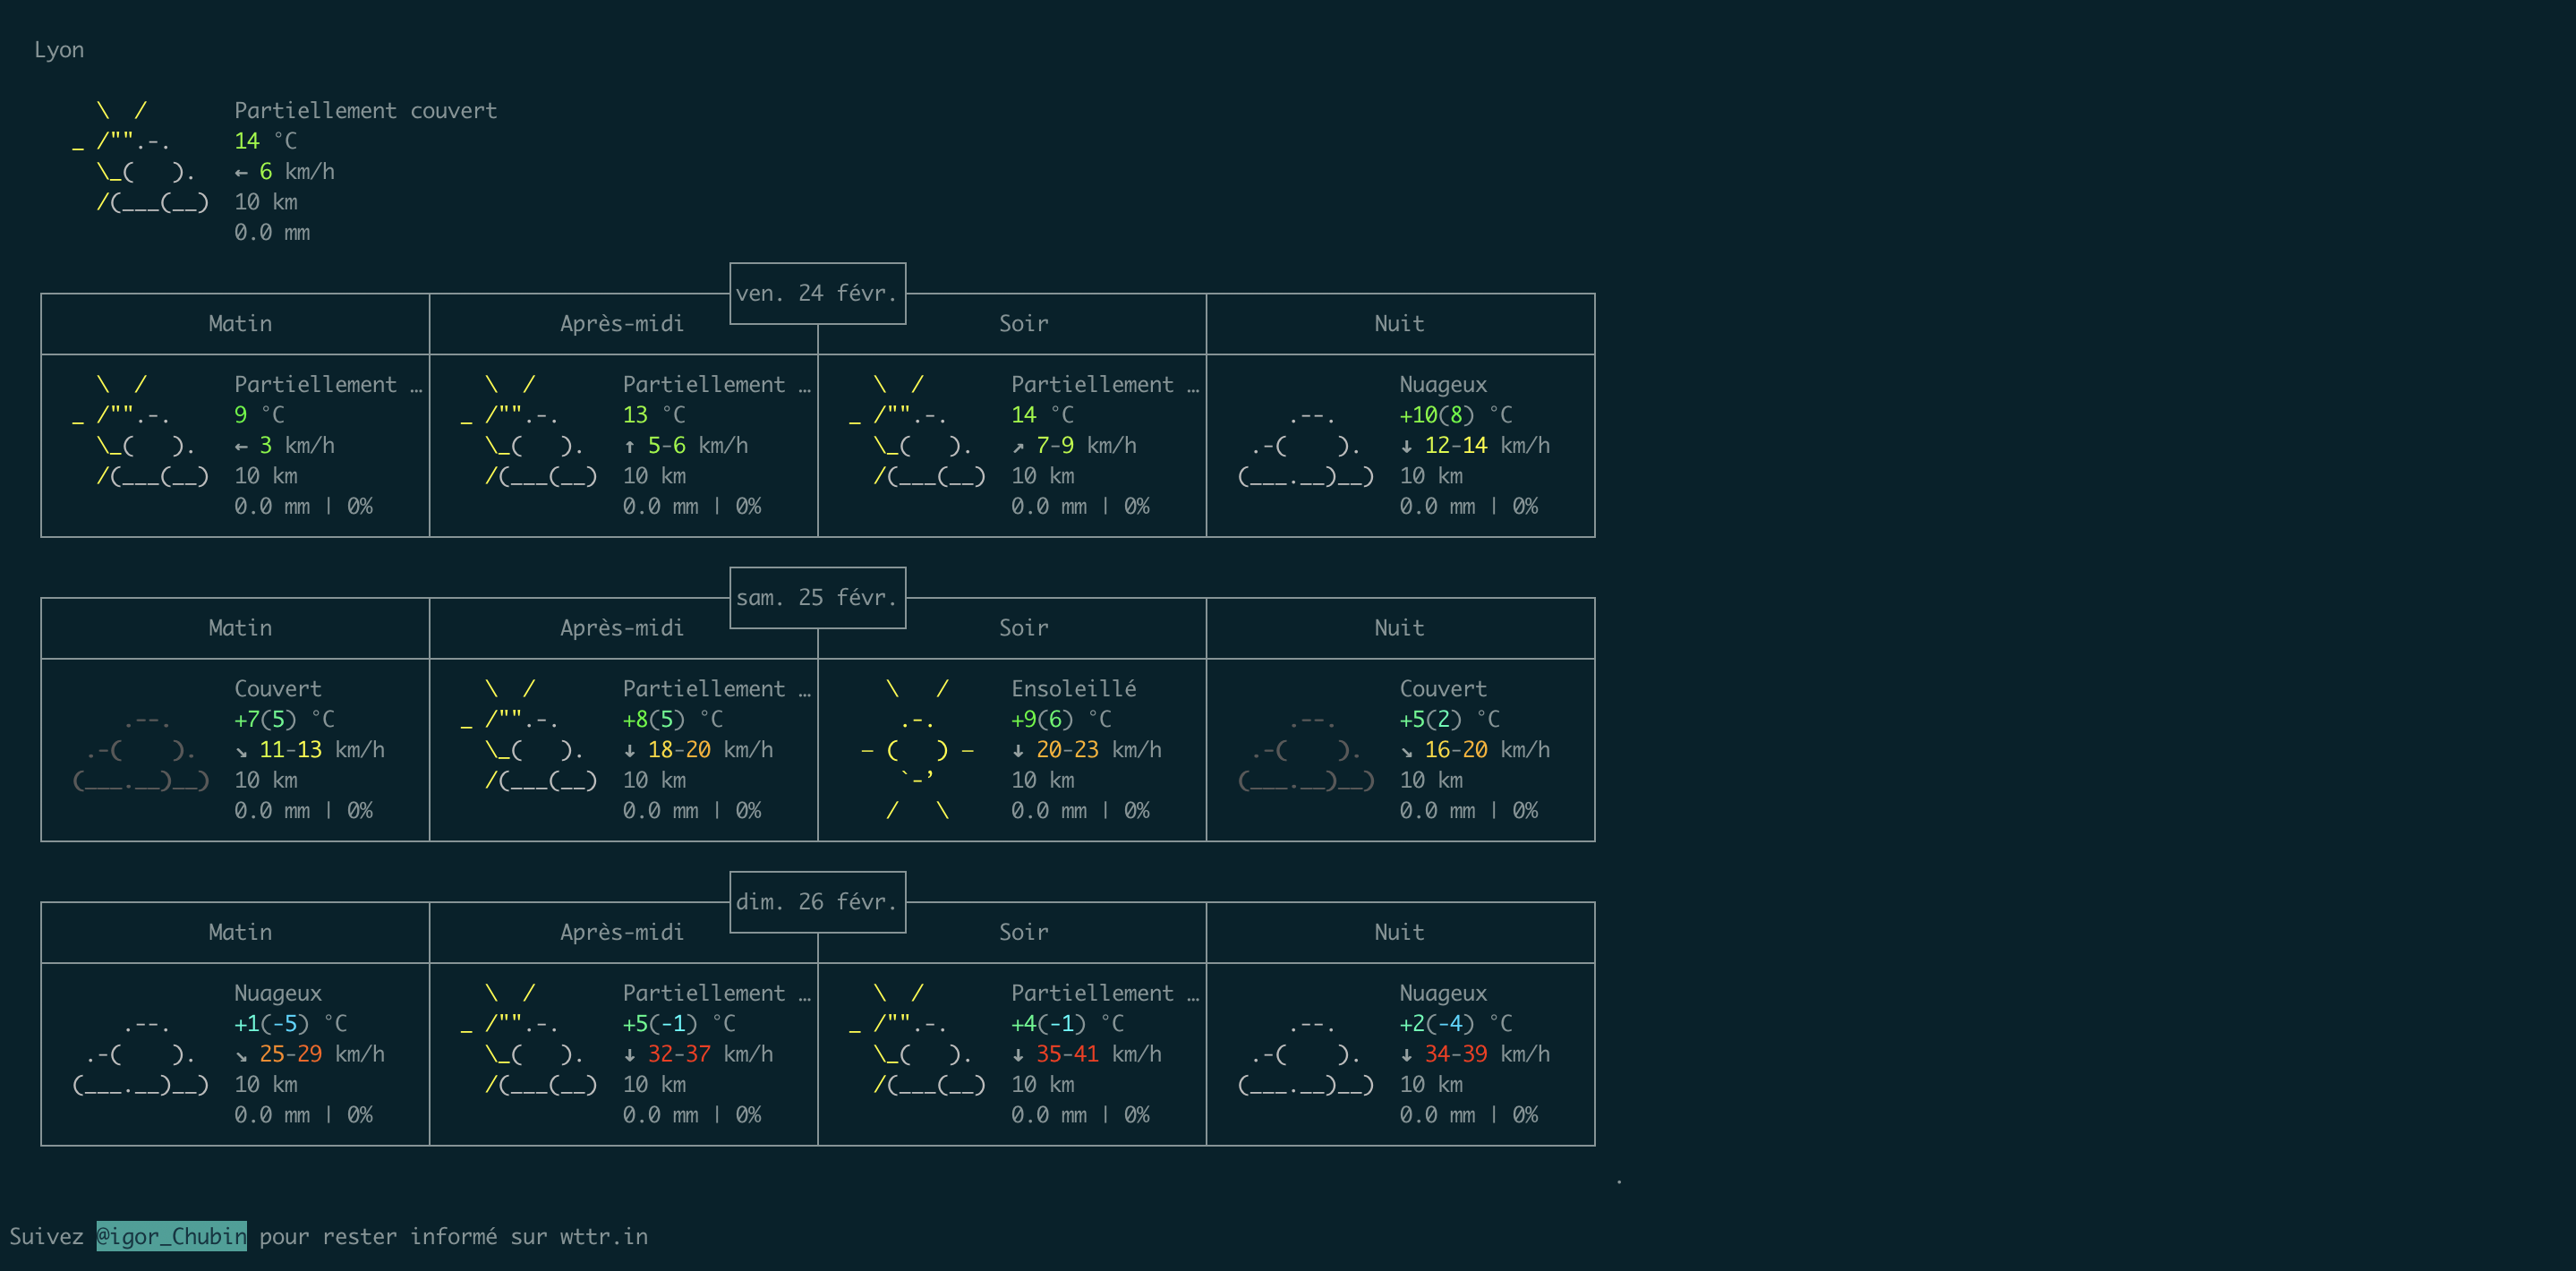The image size is (2576, 1271).
Task: Click Friday afternoon's partly cloudy icon
Action: coord(530,431)
